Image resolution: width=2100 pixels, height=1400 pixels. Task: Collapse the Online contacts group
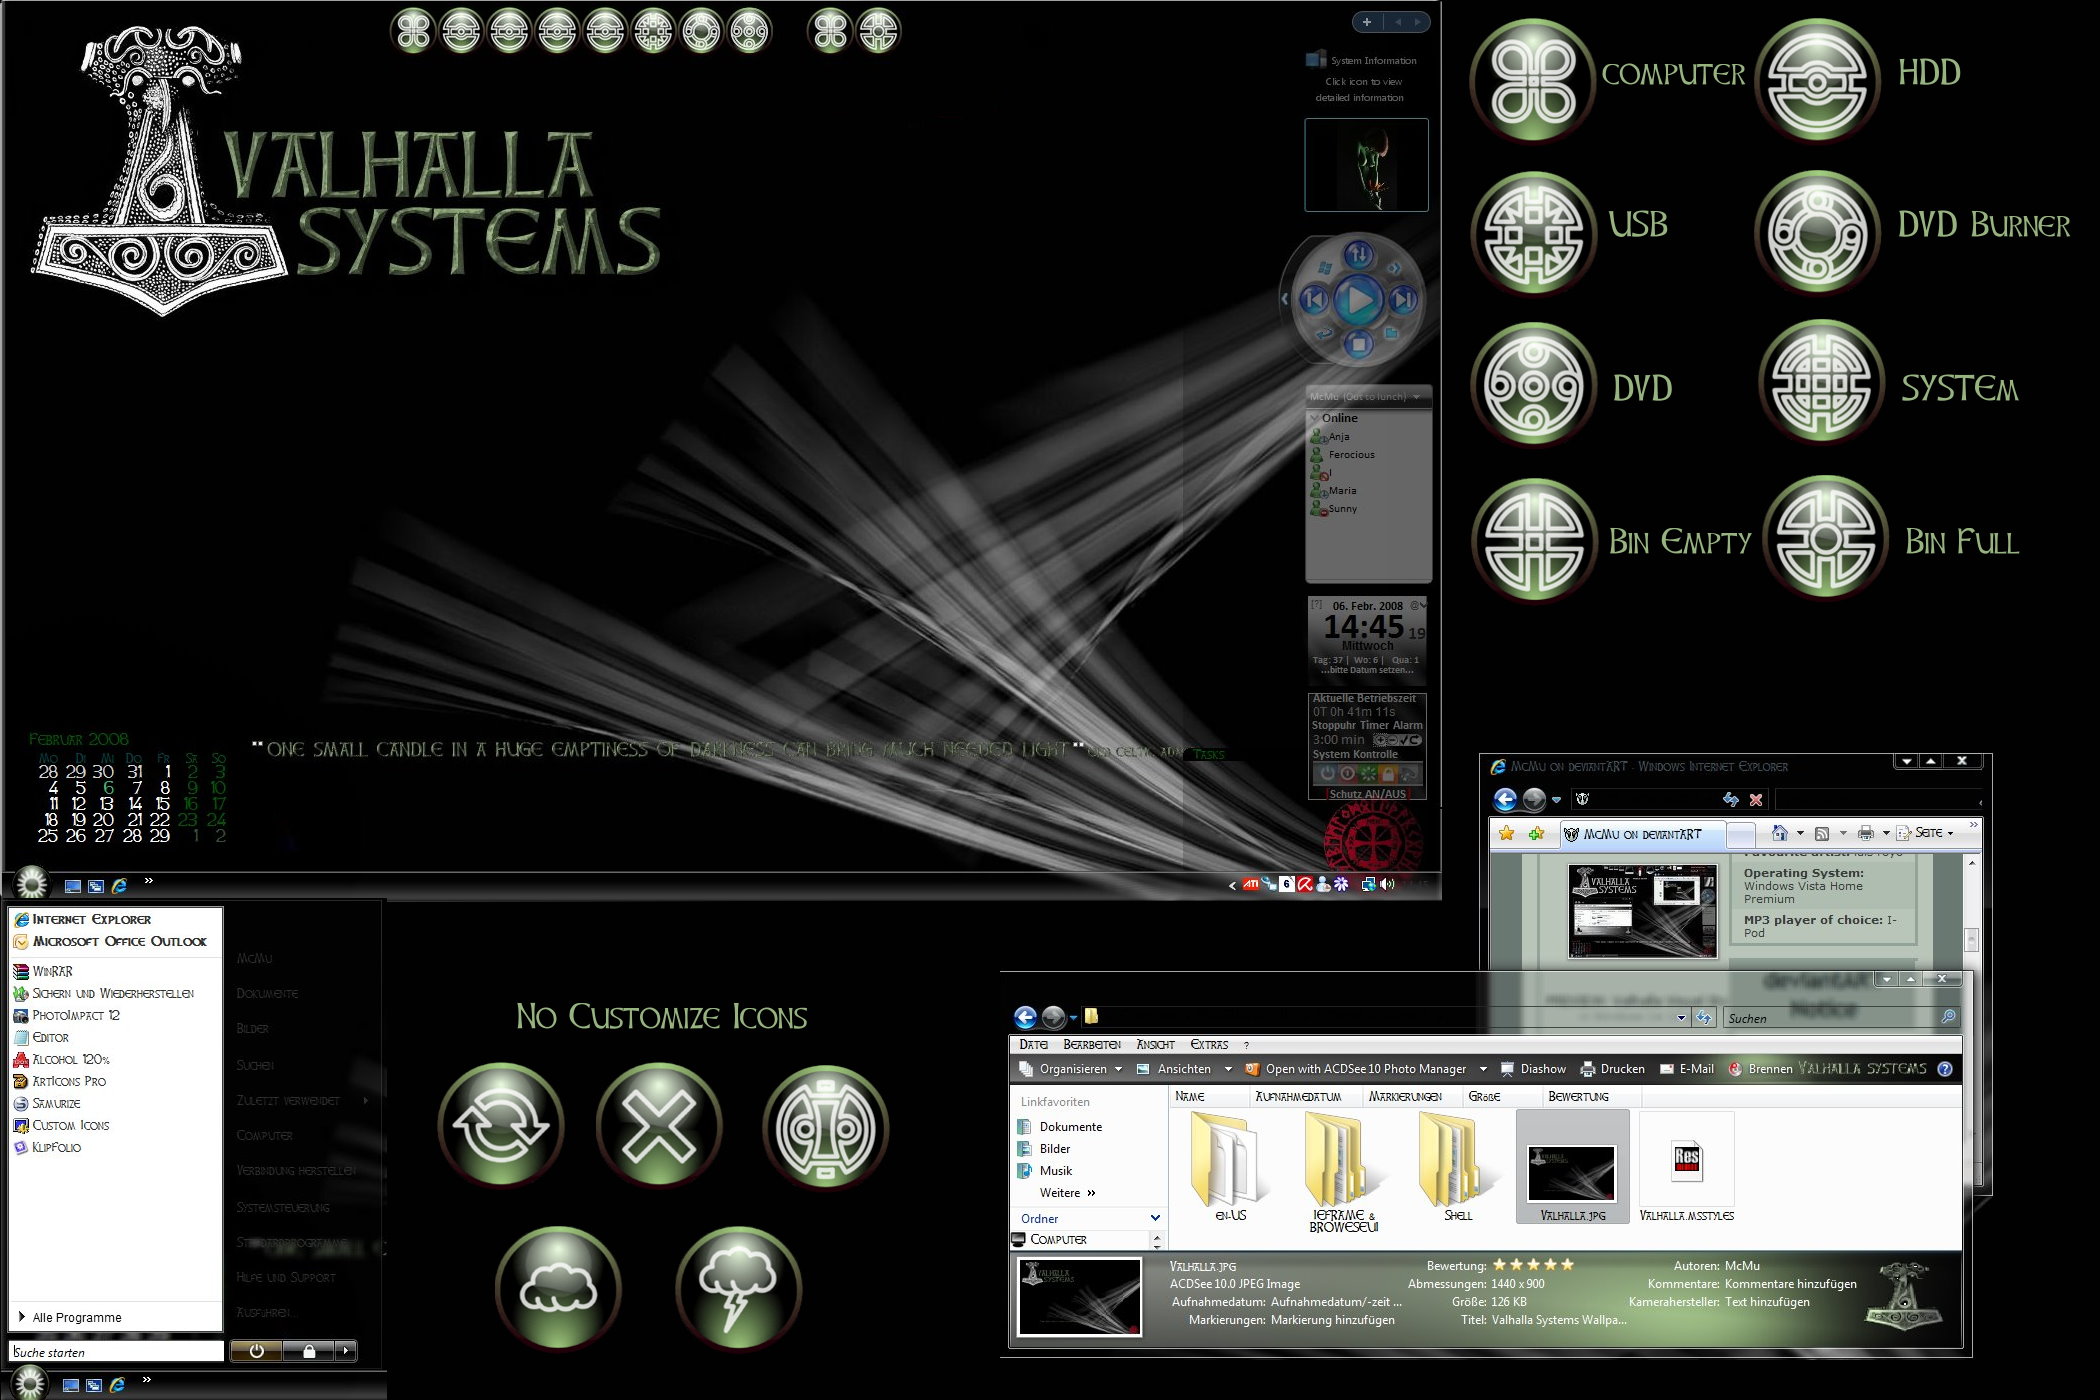[x=1314, y=418]
